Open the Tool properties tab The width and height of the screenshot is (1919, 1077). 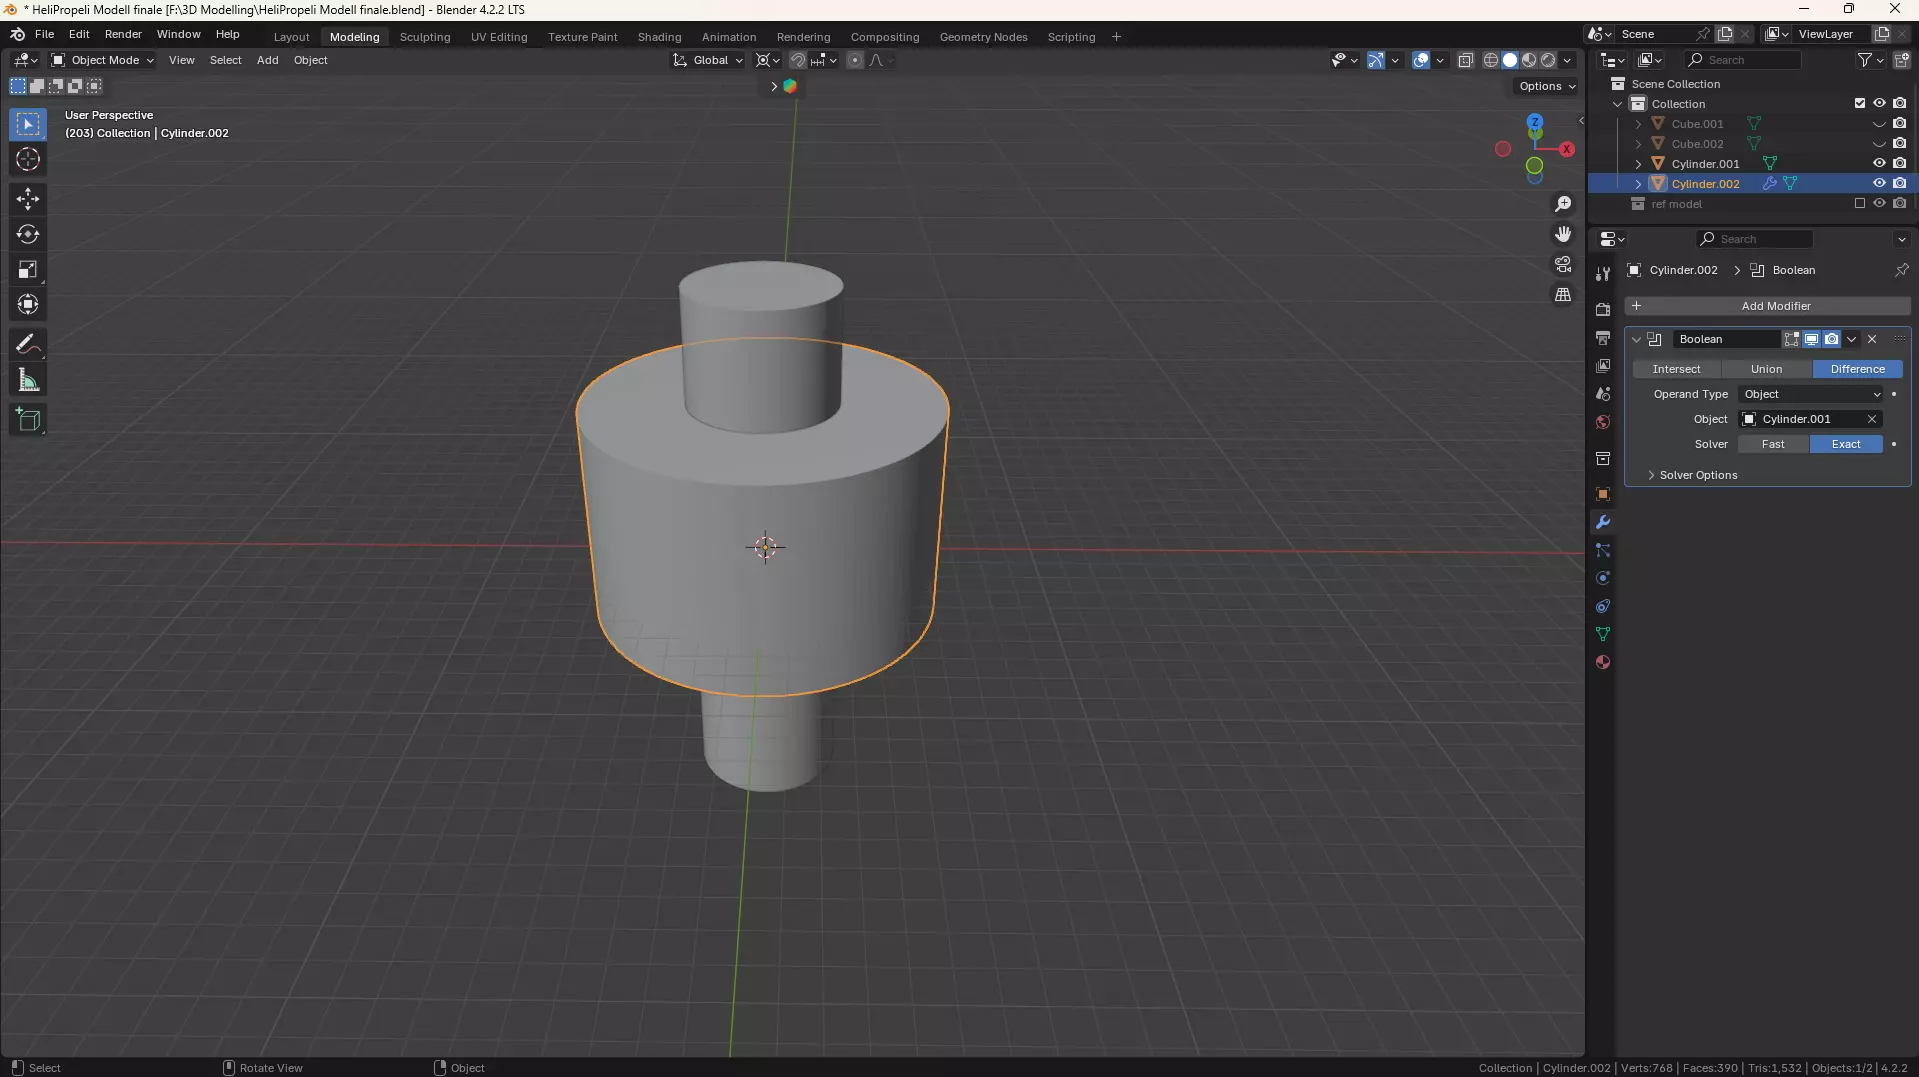pyautogui.click(x=1603, y=273)
